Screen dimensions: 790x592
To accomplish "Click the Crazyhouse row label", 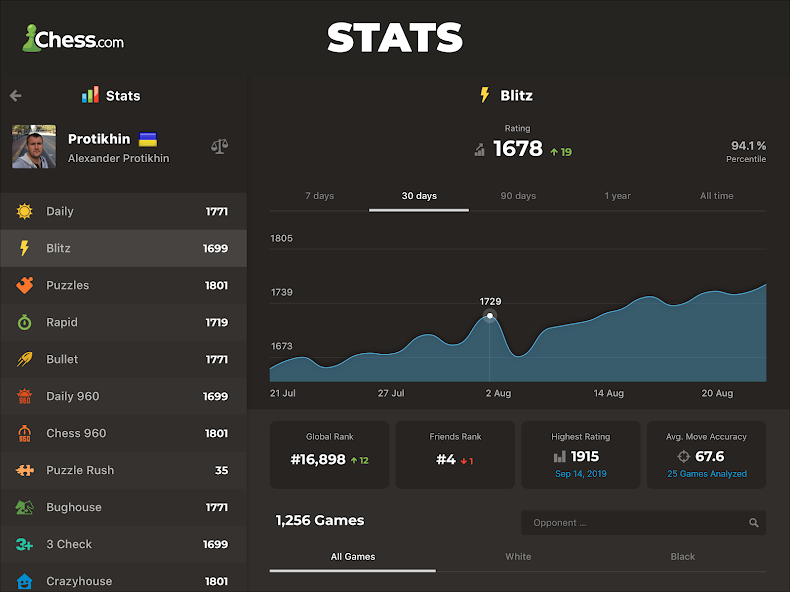I will [79, 581].
